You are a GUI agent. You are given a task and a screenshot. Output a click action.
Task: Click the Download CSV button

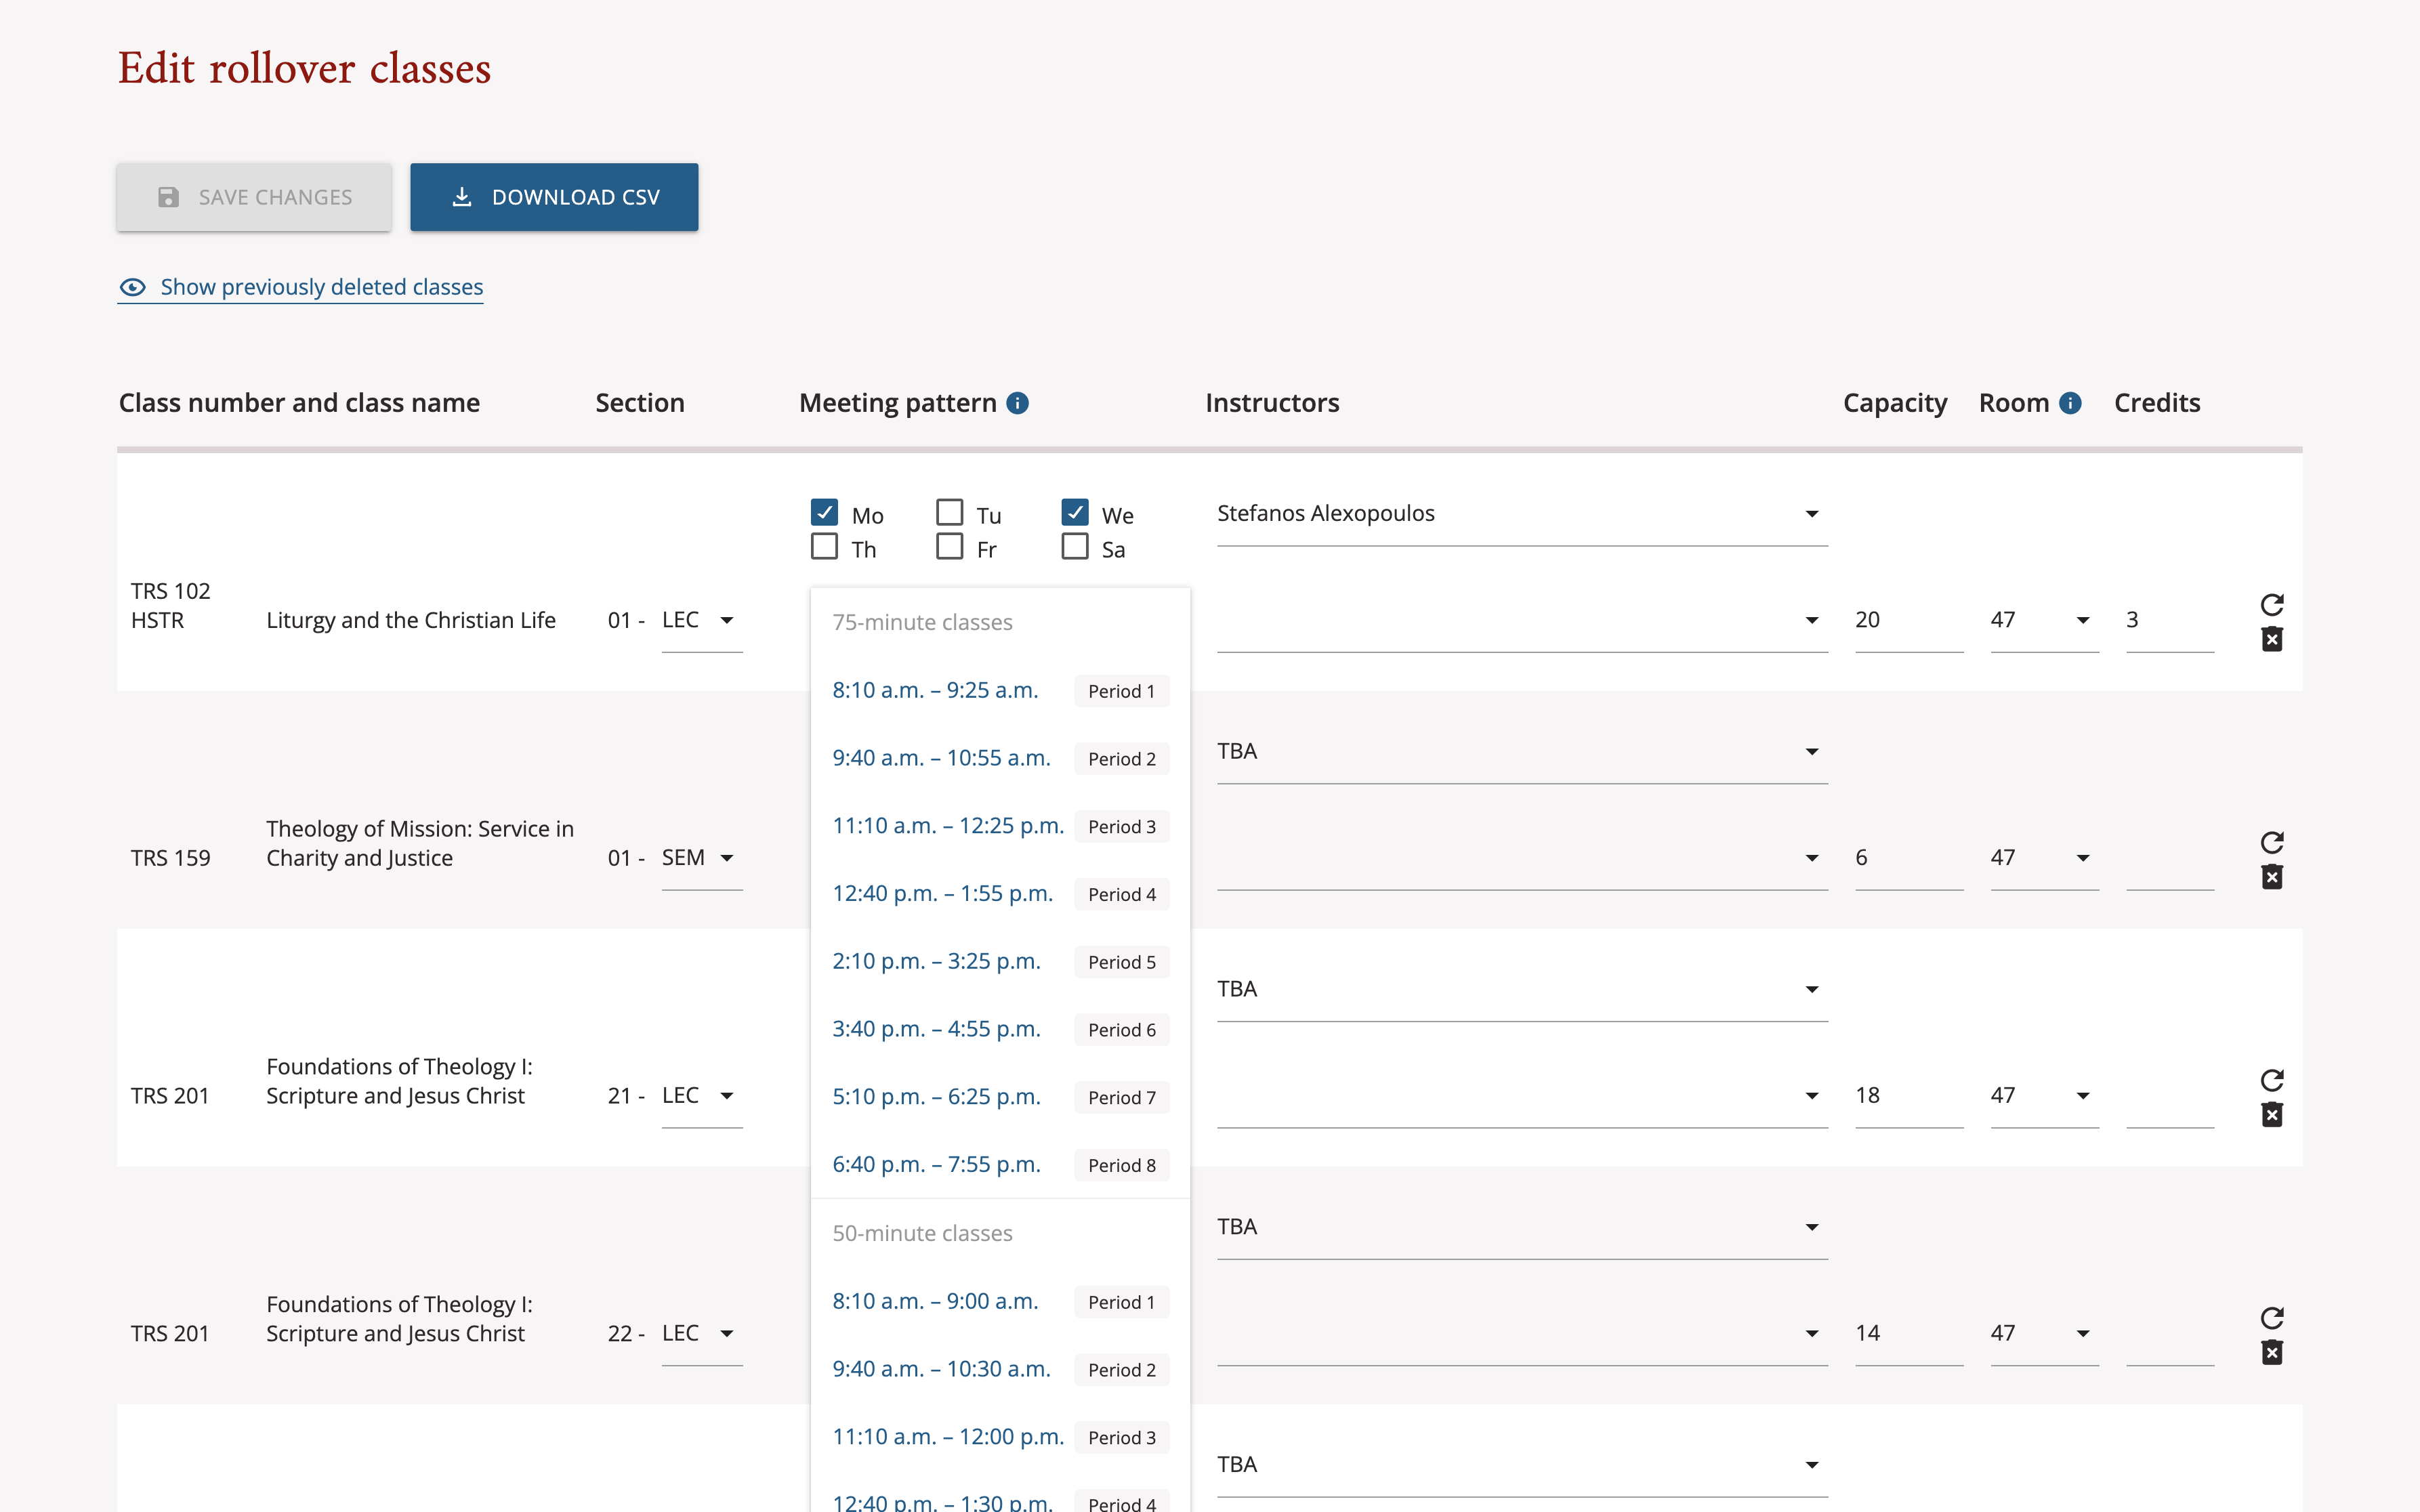pos(554,197)
